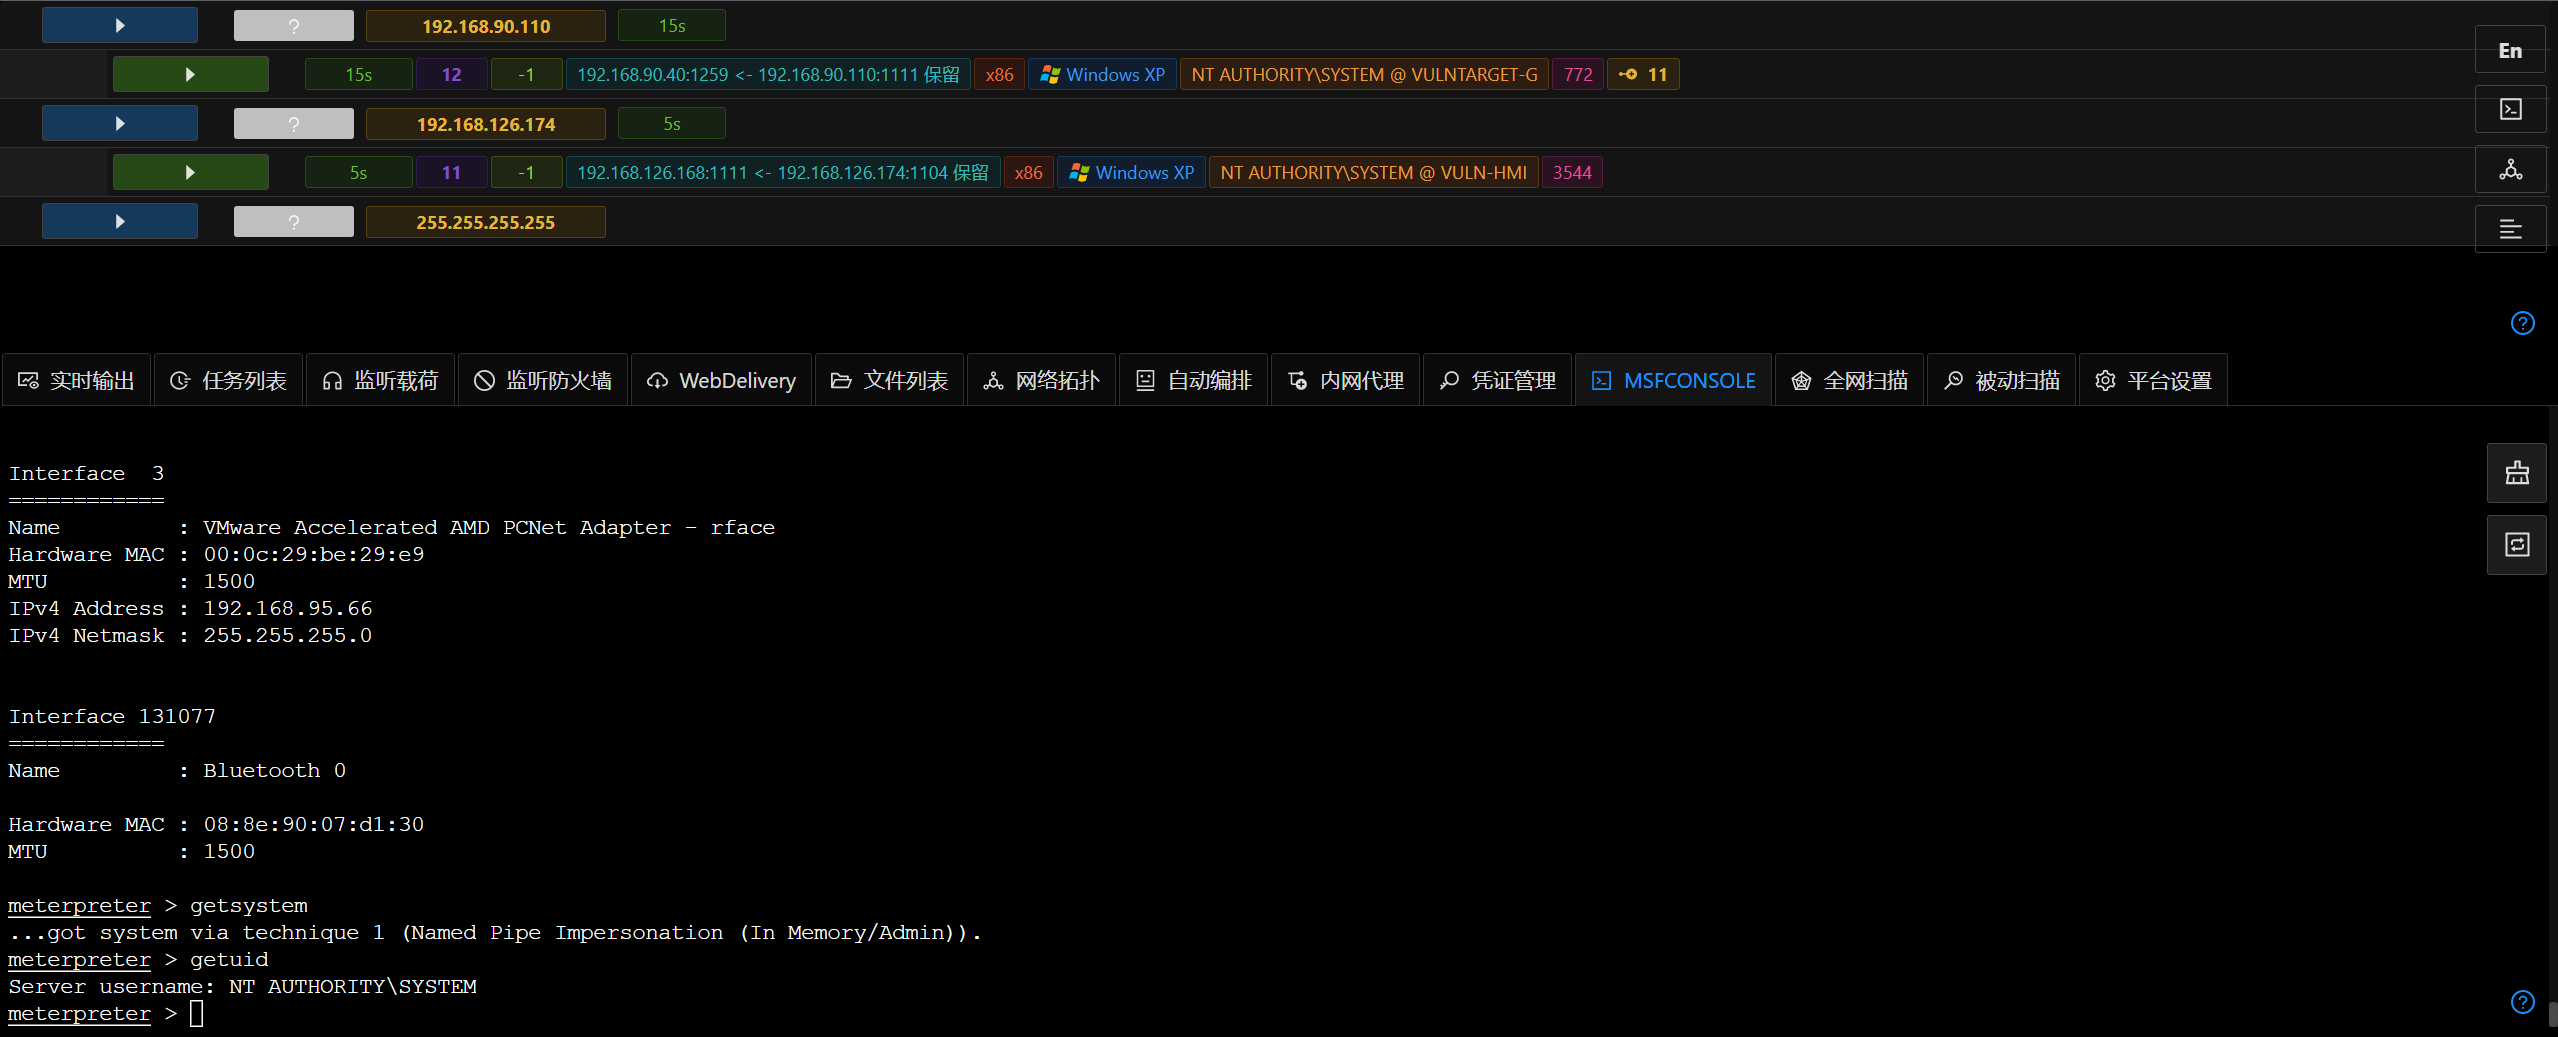Open the 内网代理 tab
Viewport: 2558px width, 1037px height.
(x=1346, y=380)
